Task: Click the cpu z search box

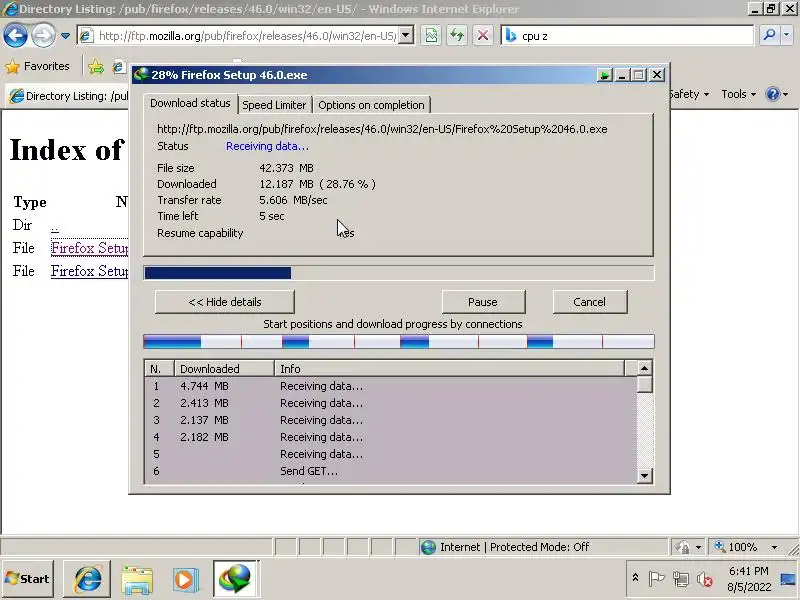Action: 628,36
